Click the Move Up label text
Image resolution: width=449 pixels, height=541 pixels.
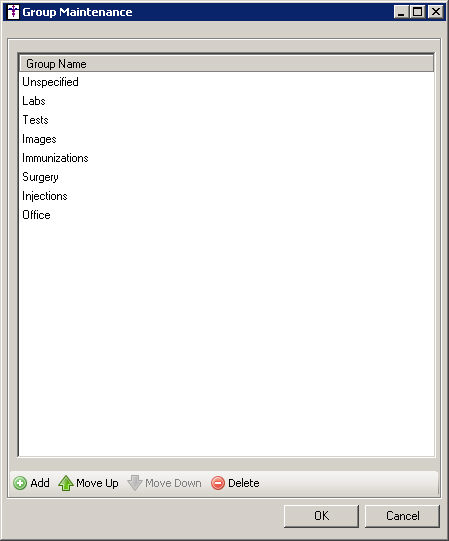(x=97, y=483)
